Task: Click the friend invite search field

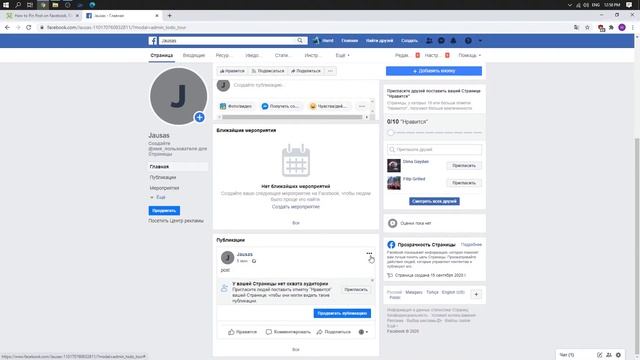Action: tap(434, 149)
